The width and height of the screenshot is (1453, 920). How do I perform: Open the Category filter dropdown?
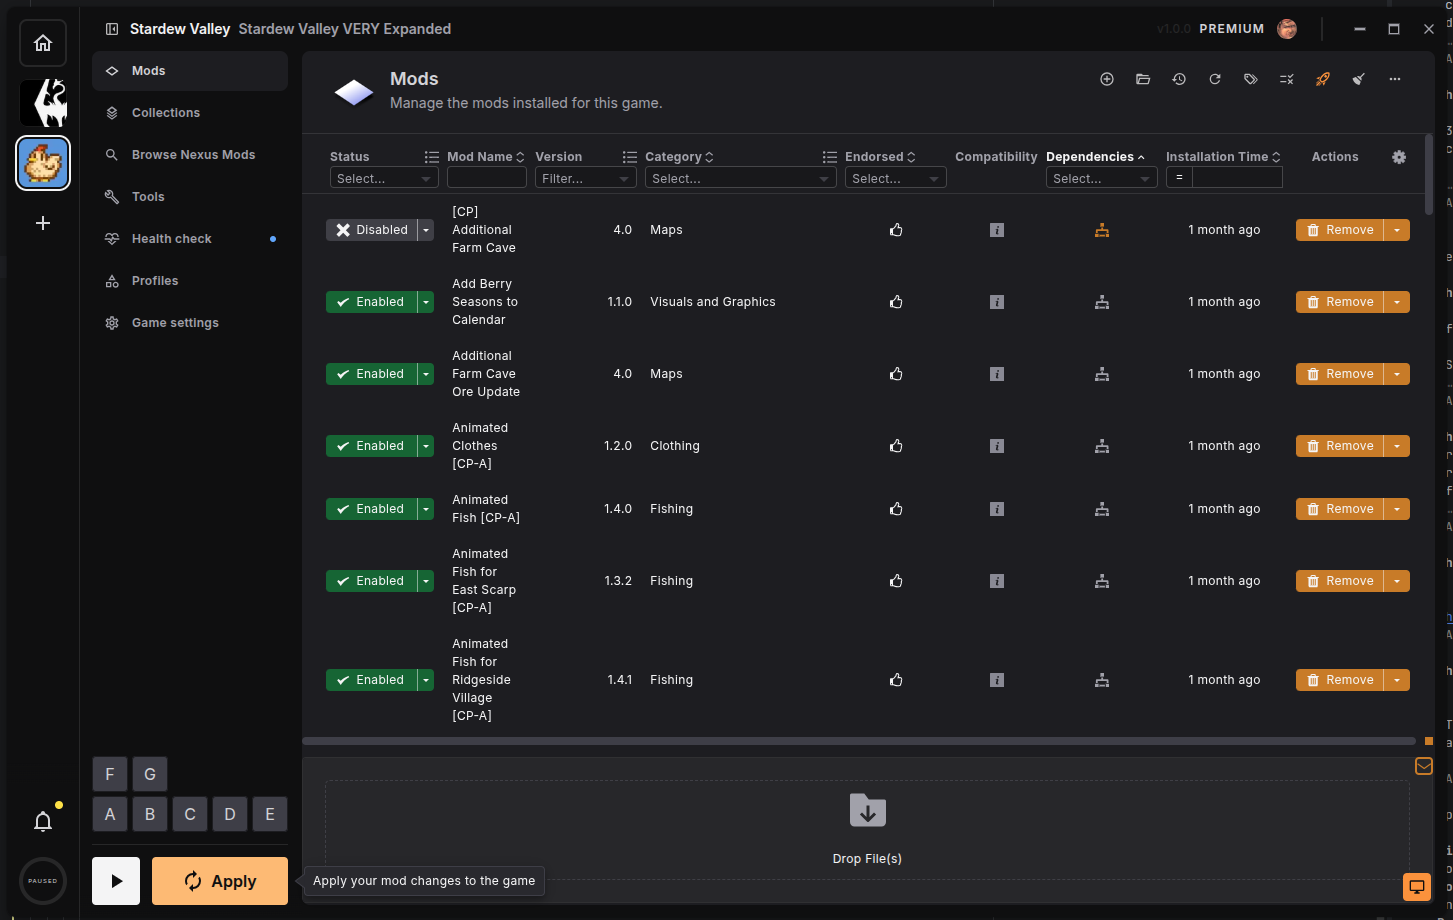[741, 178]
